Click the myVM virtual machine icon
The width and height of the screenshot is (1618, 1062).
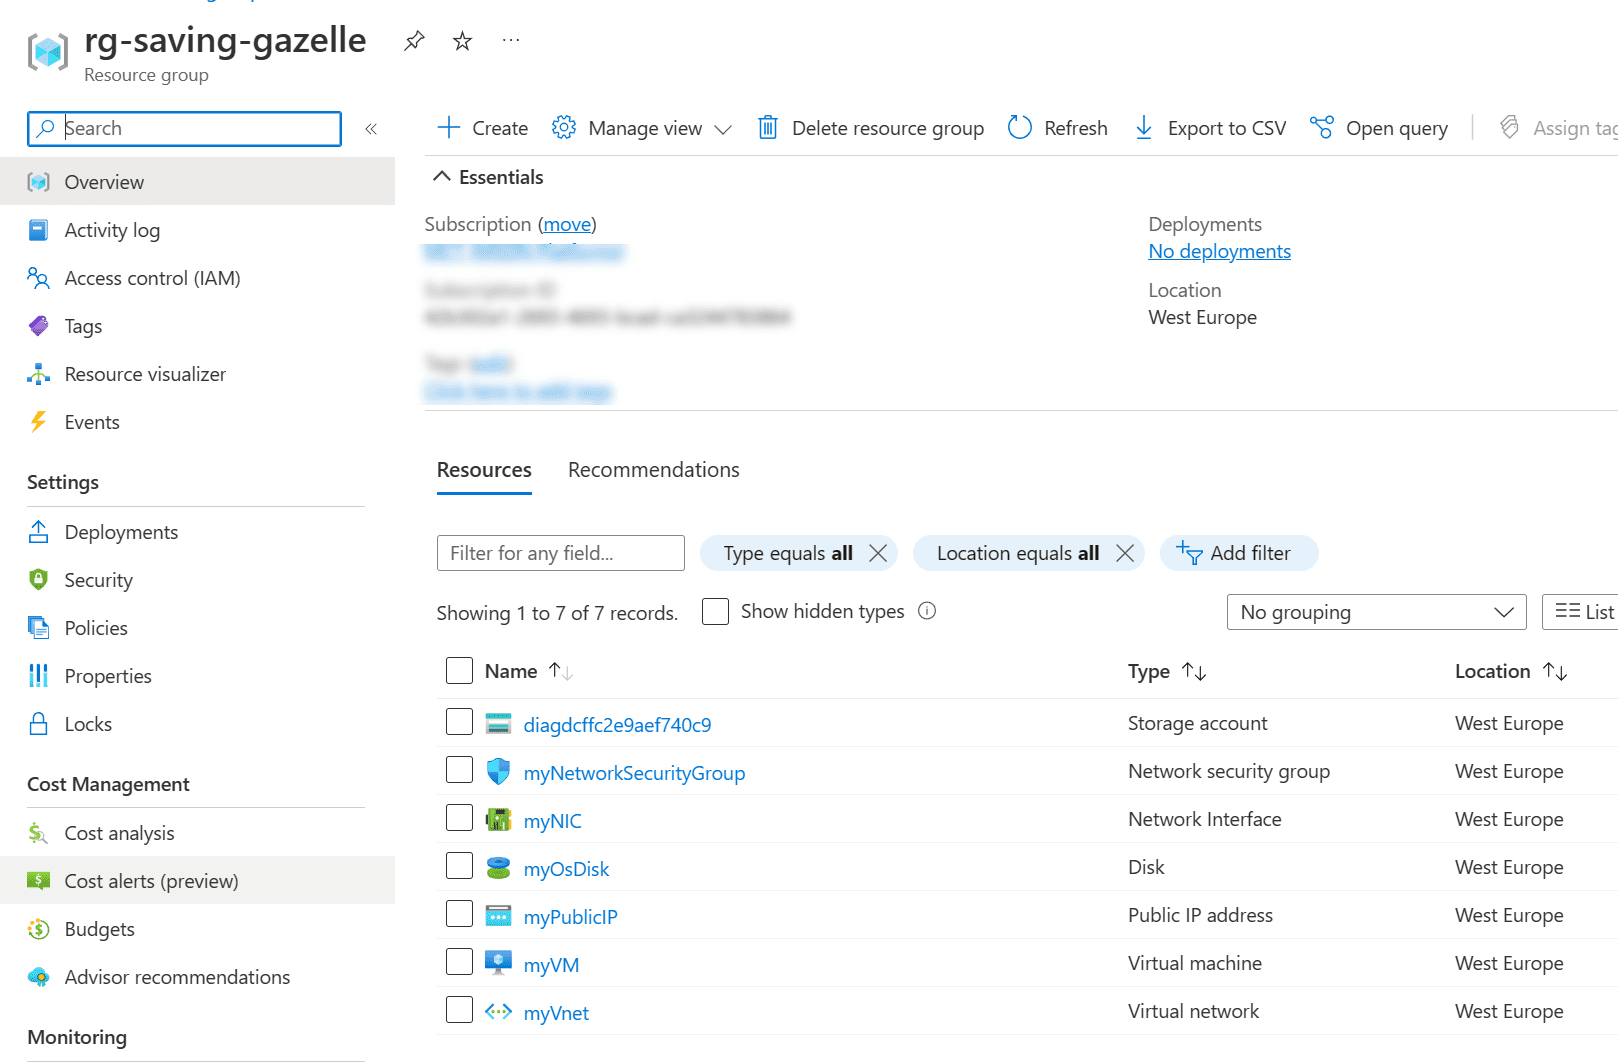[x=498, y=963]
